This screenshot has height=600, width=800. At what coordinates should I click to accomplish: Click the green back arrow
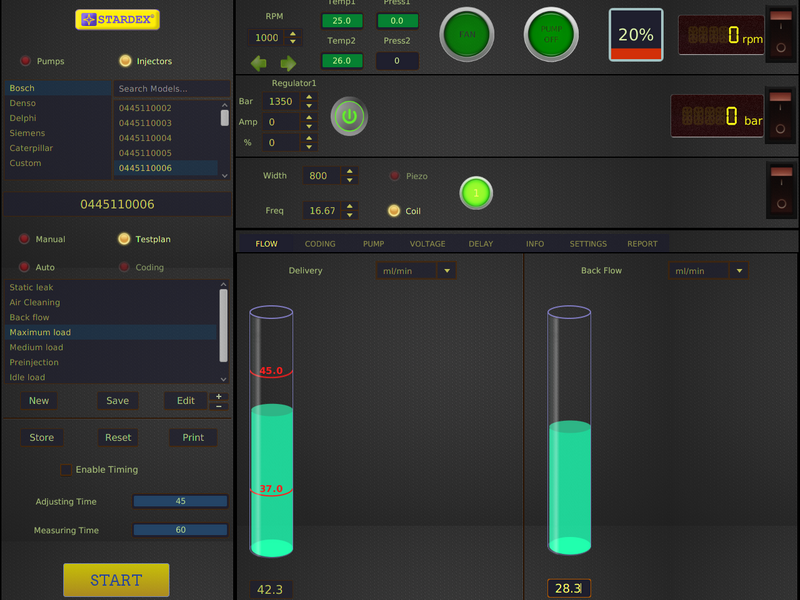(259, 61)
